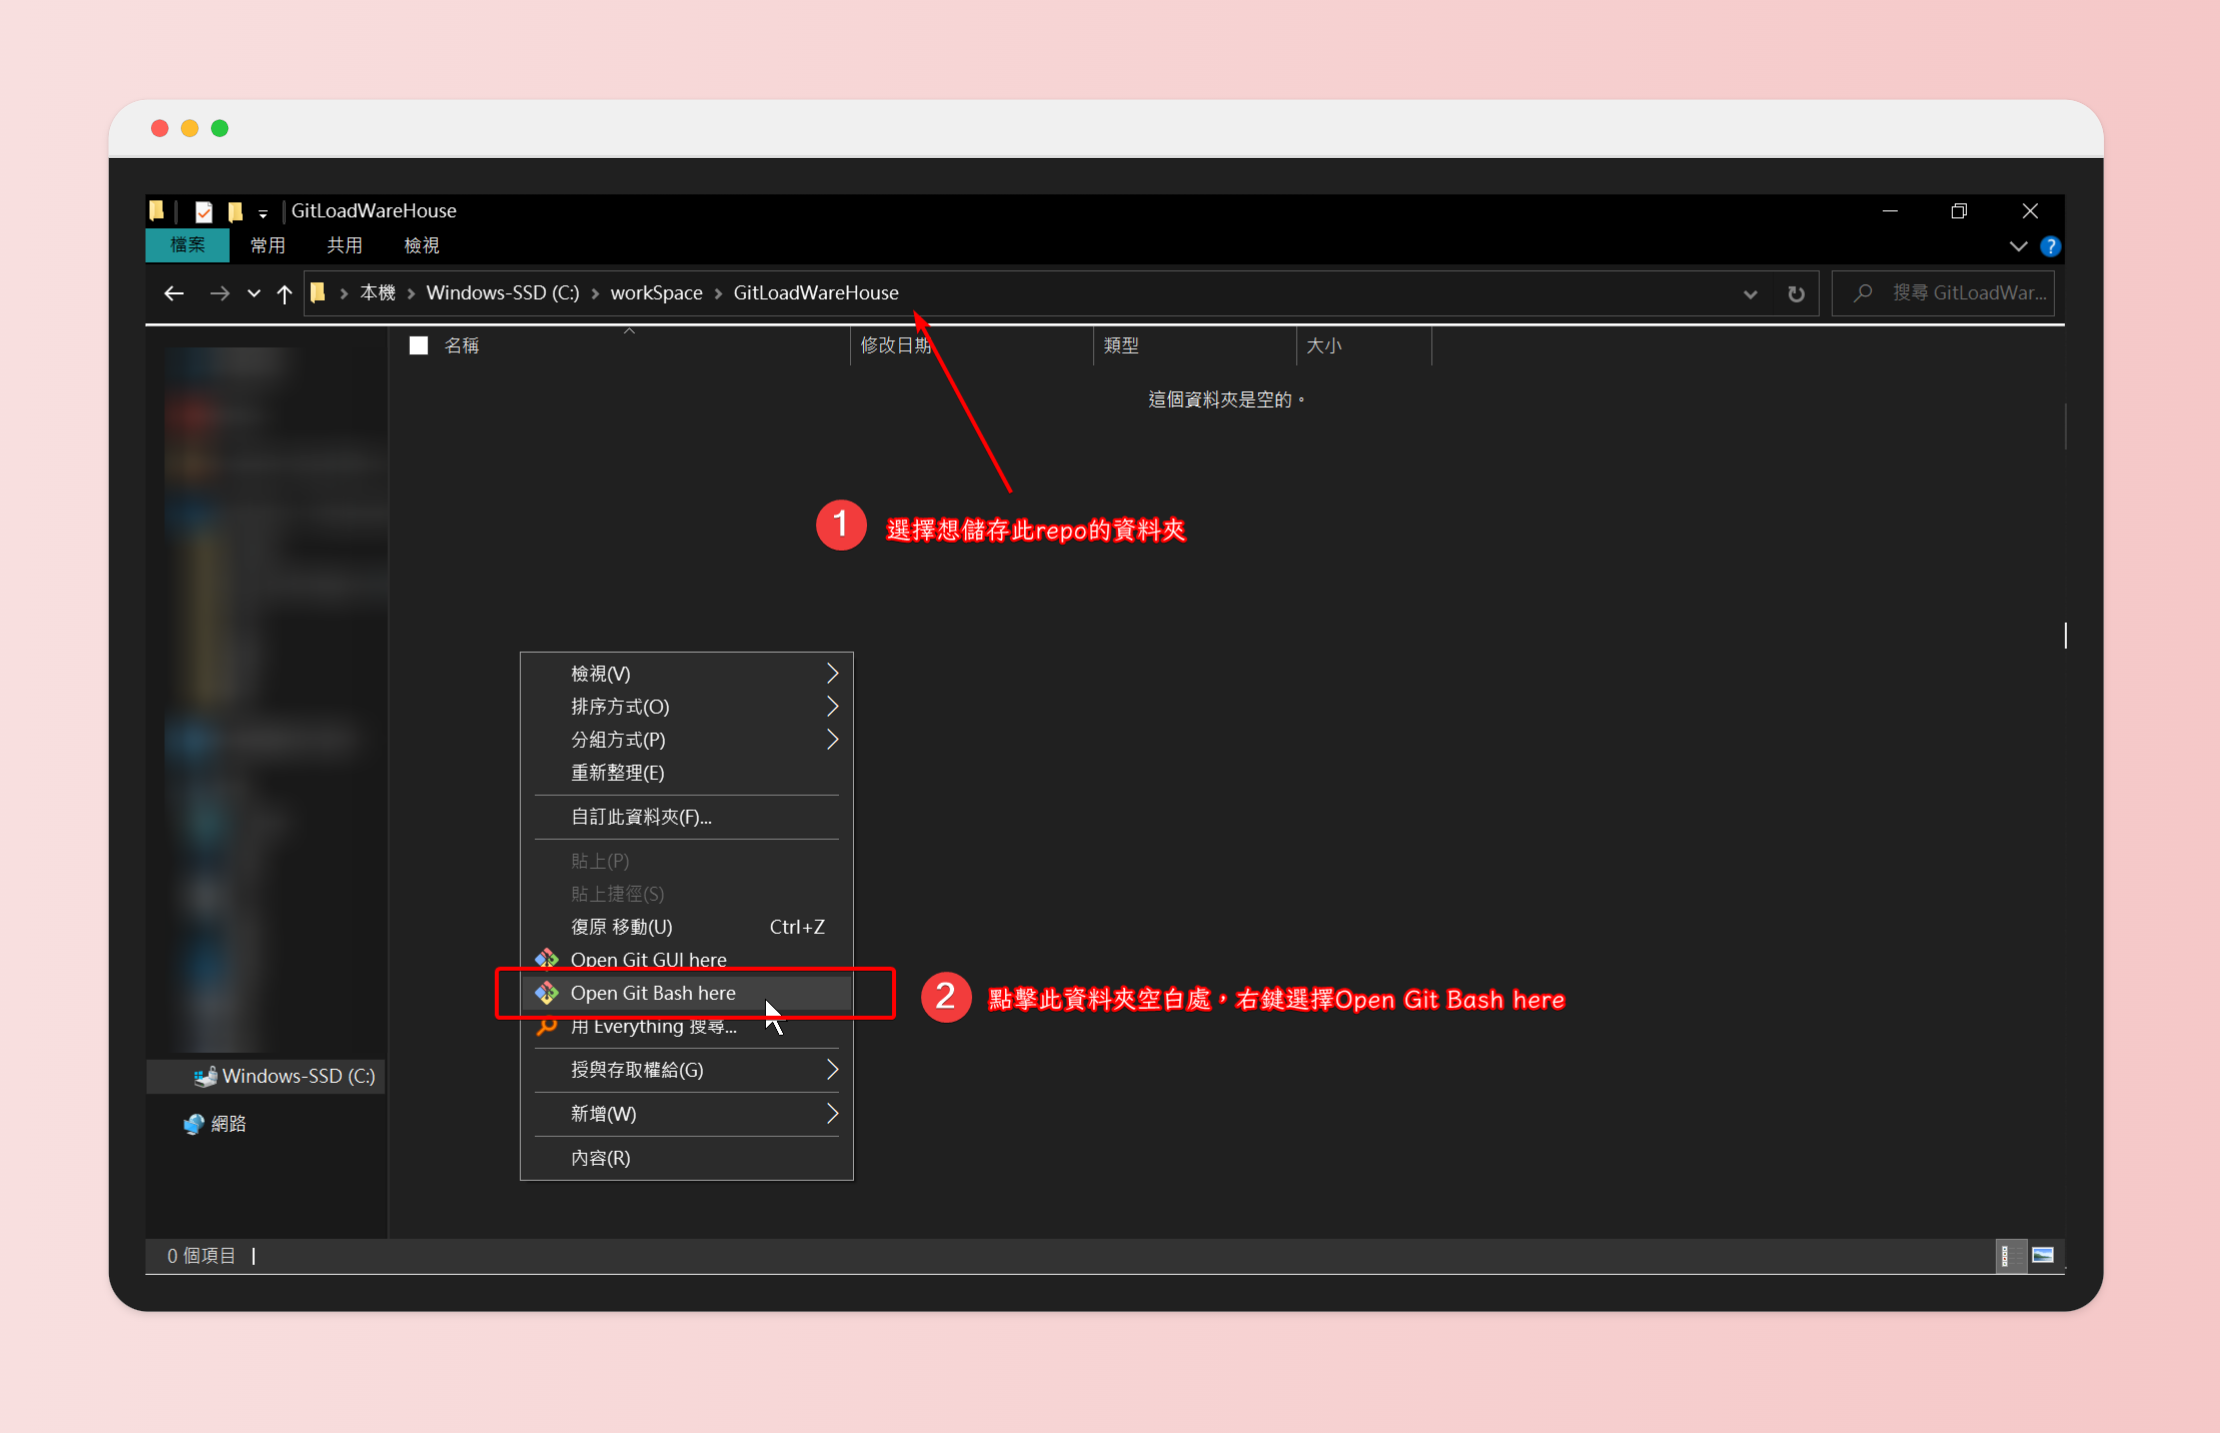Click the 0 個項目 status bar text
Image resolution: width=2220 pixels, height=1433 pixels.
pos(201,1256)
